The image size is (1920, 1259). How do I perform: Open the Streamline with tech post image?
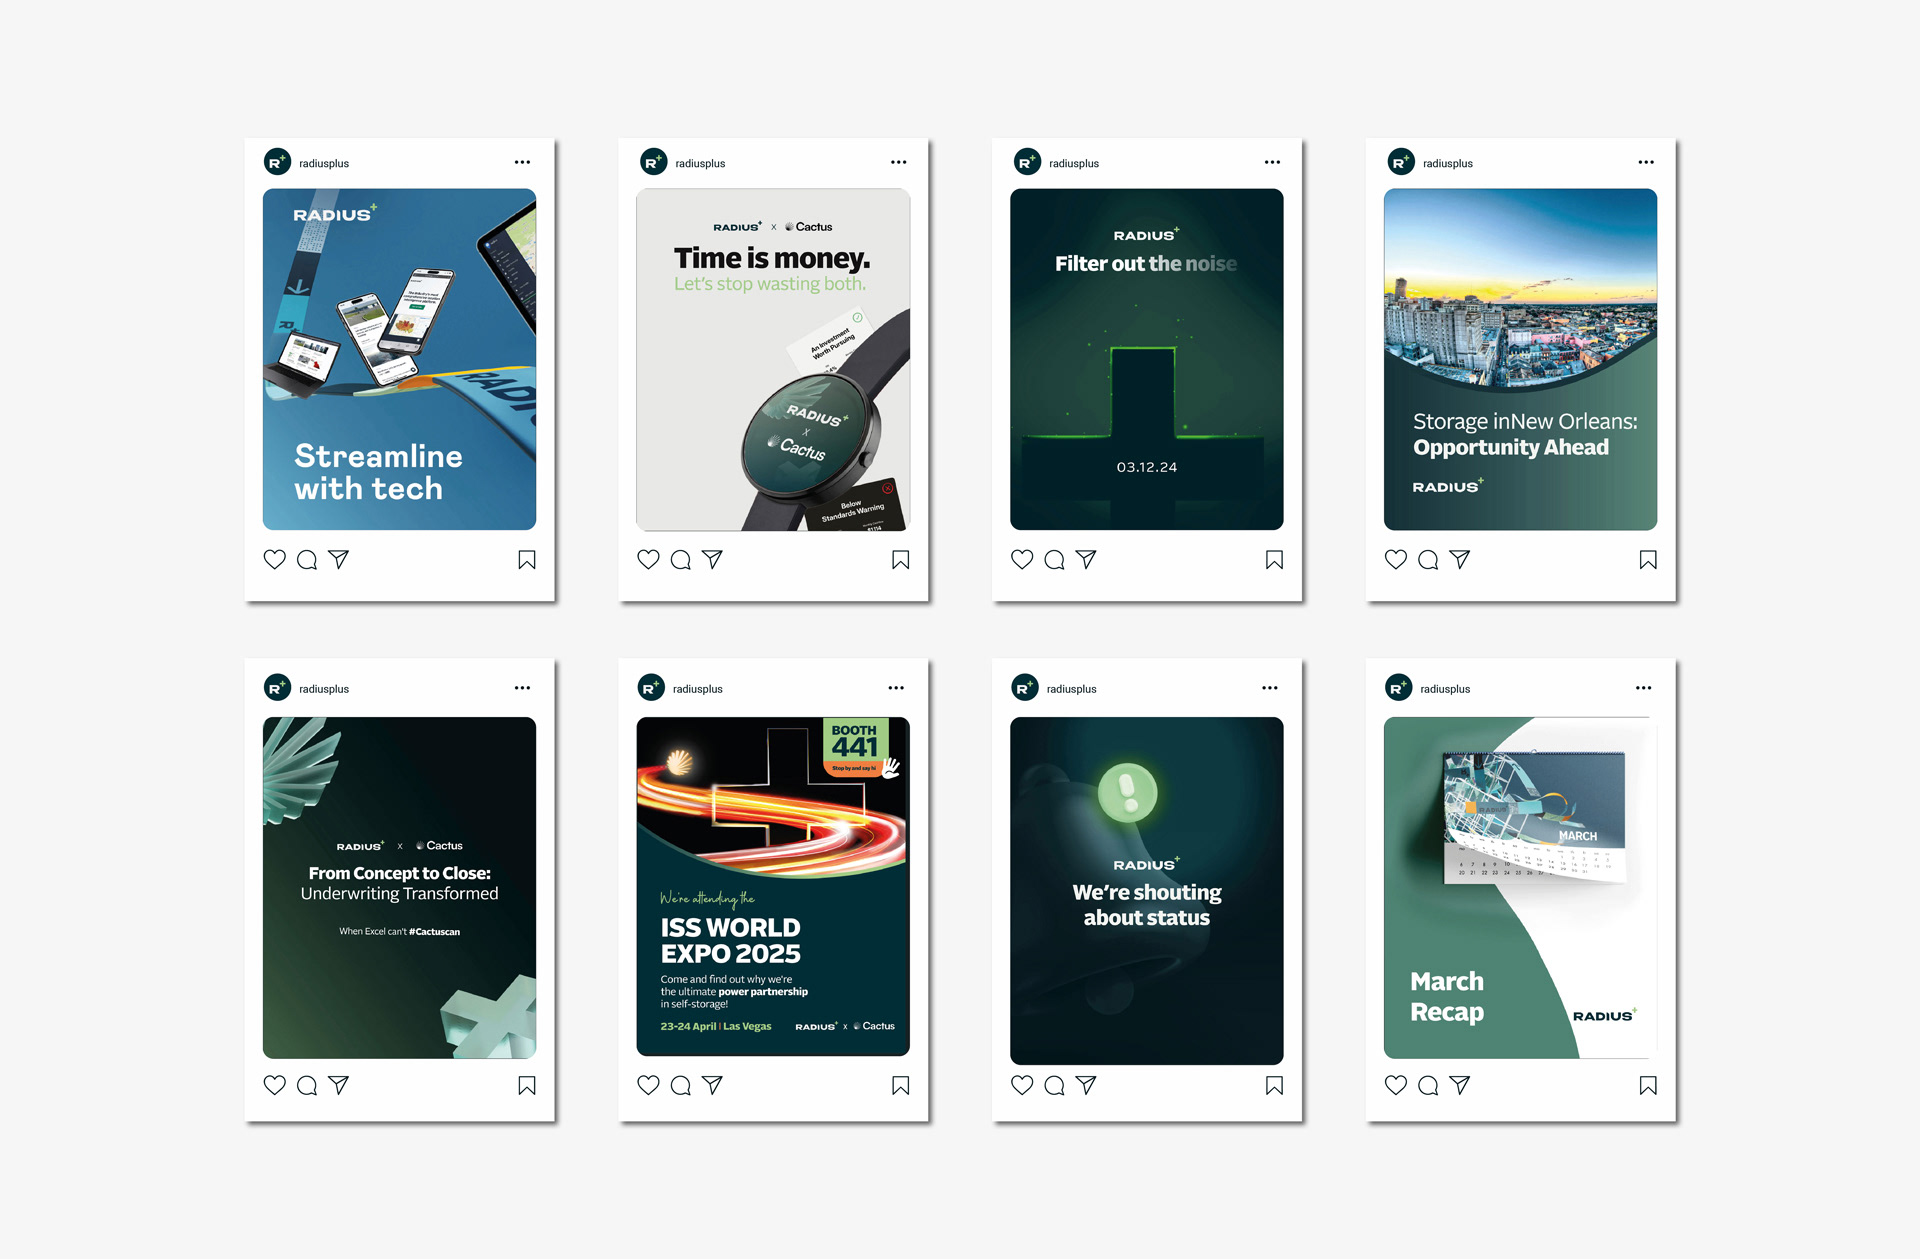[399, 359]
